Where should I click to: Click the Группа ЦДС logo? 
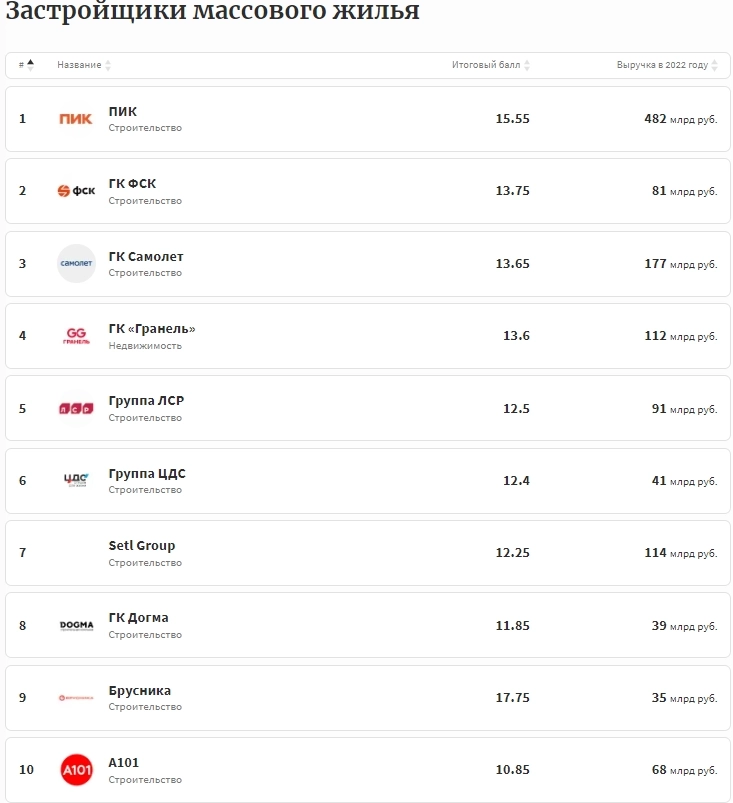pos(76,480)
